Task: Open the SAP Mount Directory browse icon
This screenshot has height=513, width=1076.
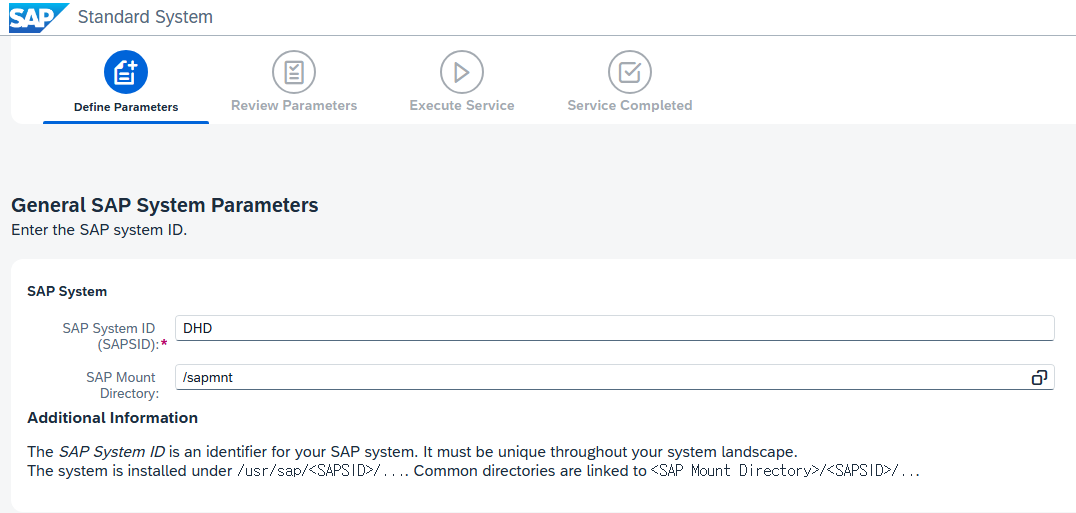Action: click(x=1039, y=377)
